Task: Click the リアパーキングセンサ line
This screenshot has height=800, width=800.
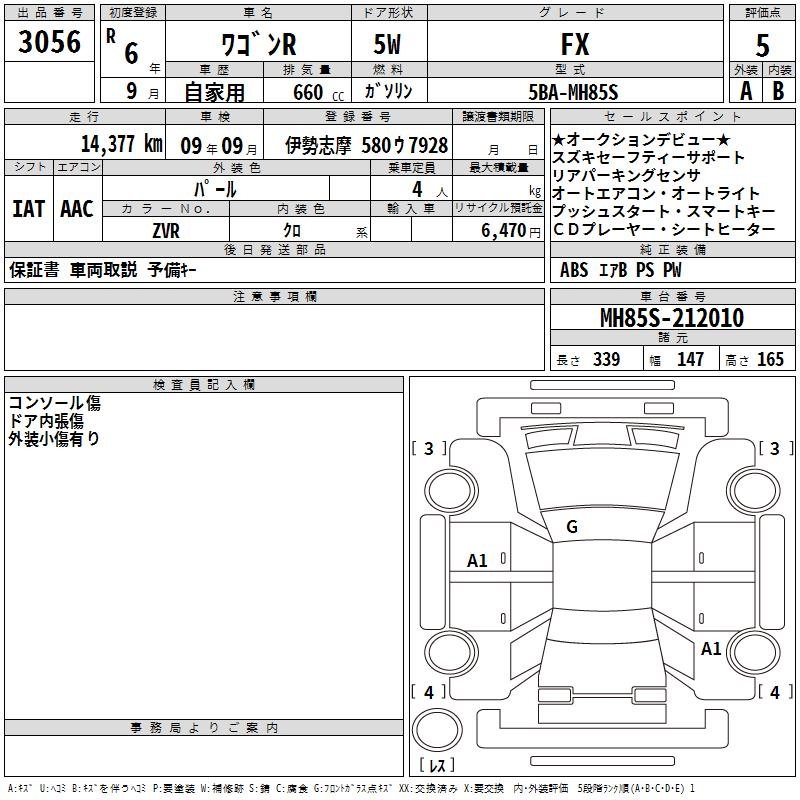Action: tap(626, 175)
